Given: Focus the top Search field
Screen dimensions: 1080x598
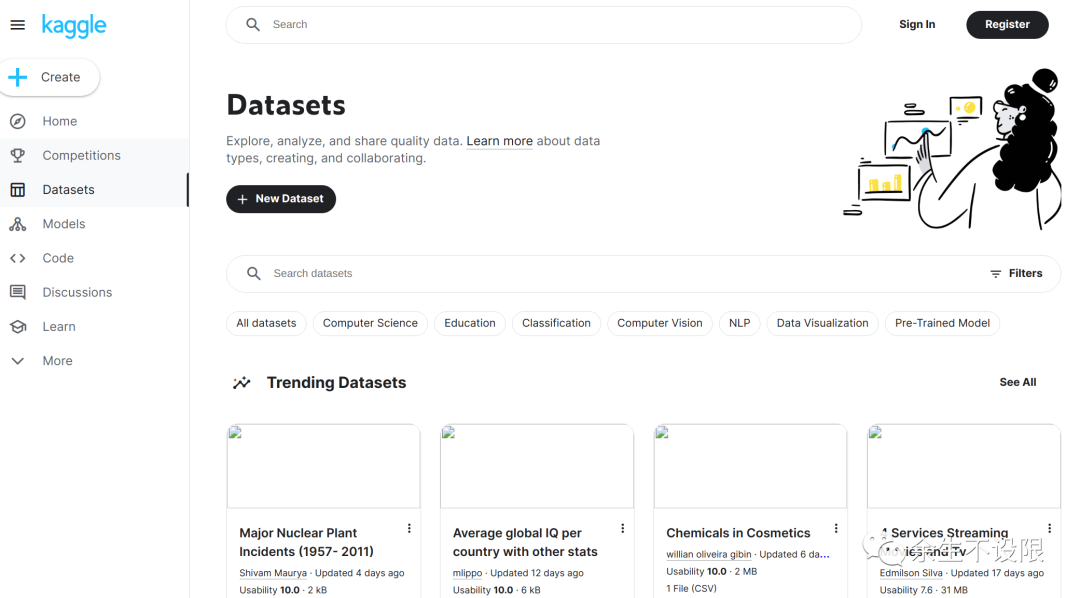Looking at the screenshot, I should 543,25.
